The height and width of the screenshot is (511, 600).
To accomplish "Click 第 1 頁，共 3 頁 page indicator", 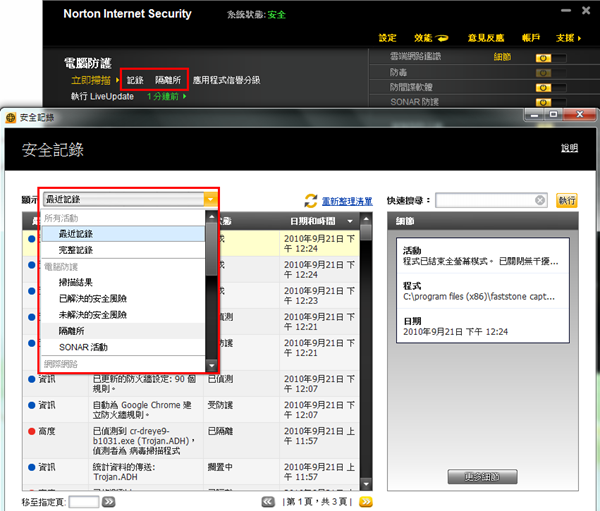I will (317, 501).
